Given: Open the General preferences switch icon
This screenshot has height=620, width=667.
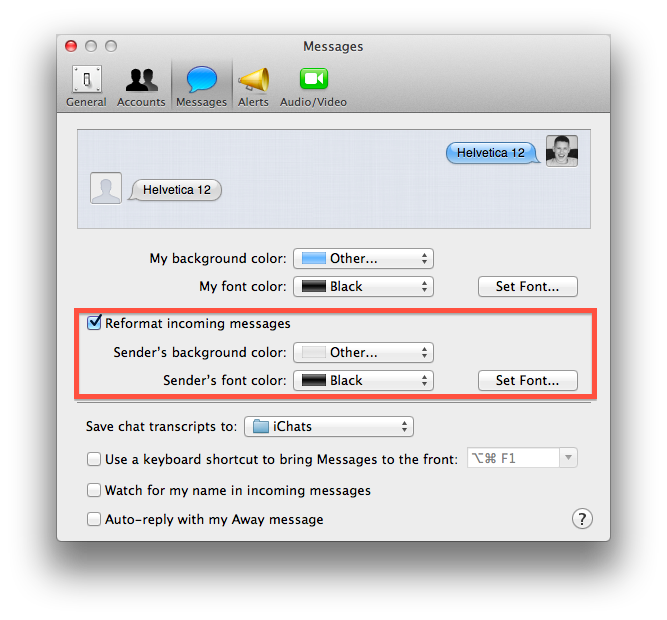Looking at the screenshot, I should point(86,79).
